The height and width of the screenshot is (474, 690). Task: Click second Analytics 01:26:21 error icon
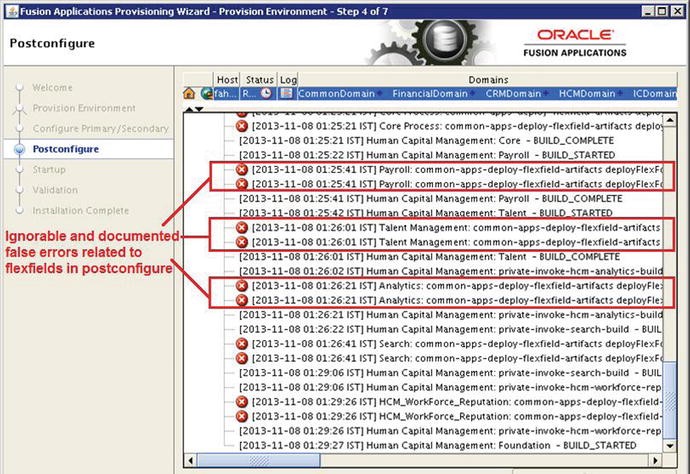[242, 300]
